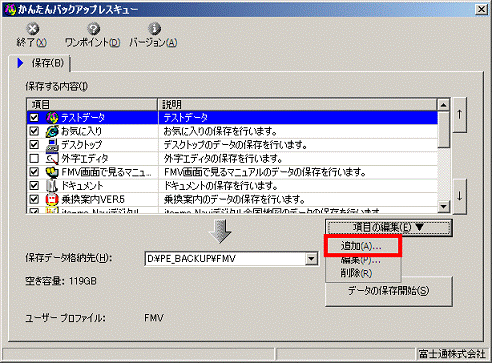Viewport: 492px width, 363px height.
Task: Click the 説明 column header
Action: [x=297, y=105]
